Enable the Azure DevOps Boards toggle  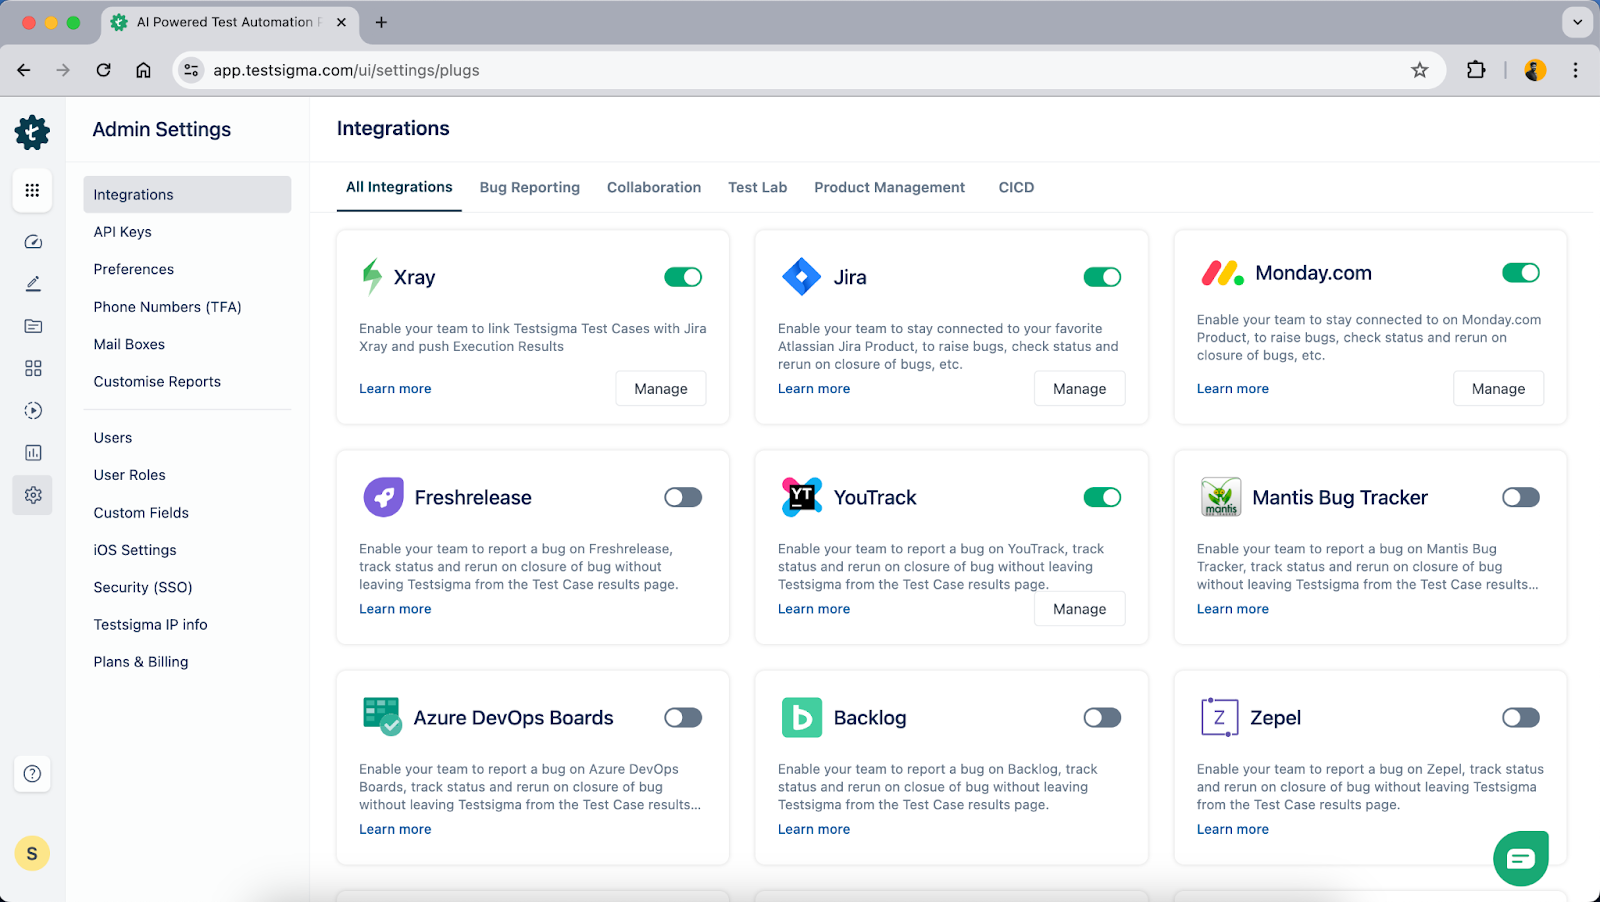tap(683, 717)
